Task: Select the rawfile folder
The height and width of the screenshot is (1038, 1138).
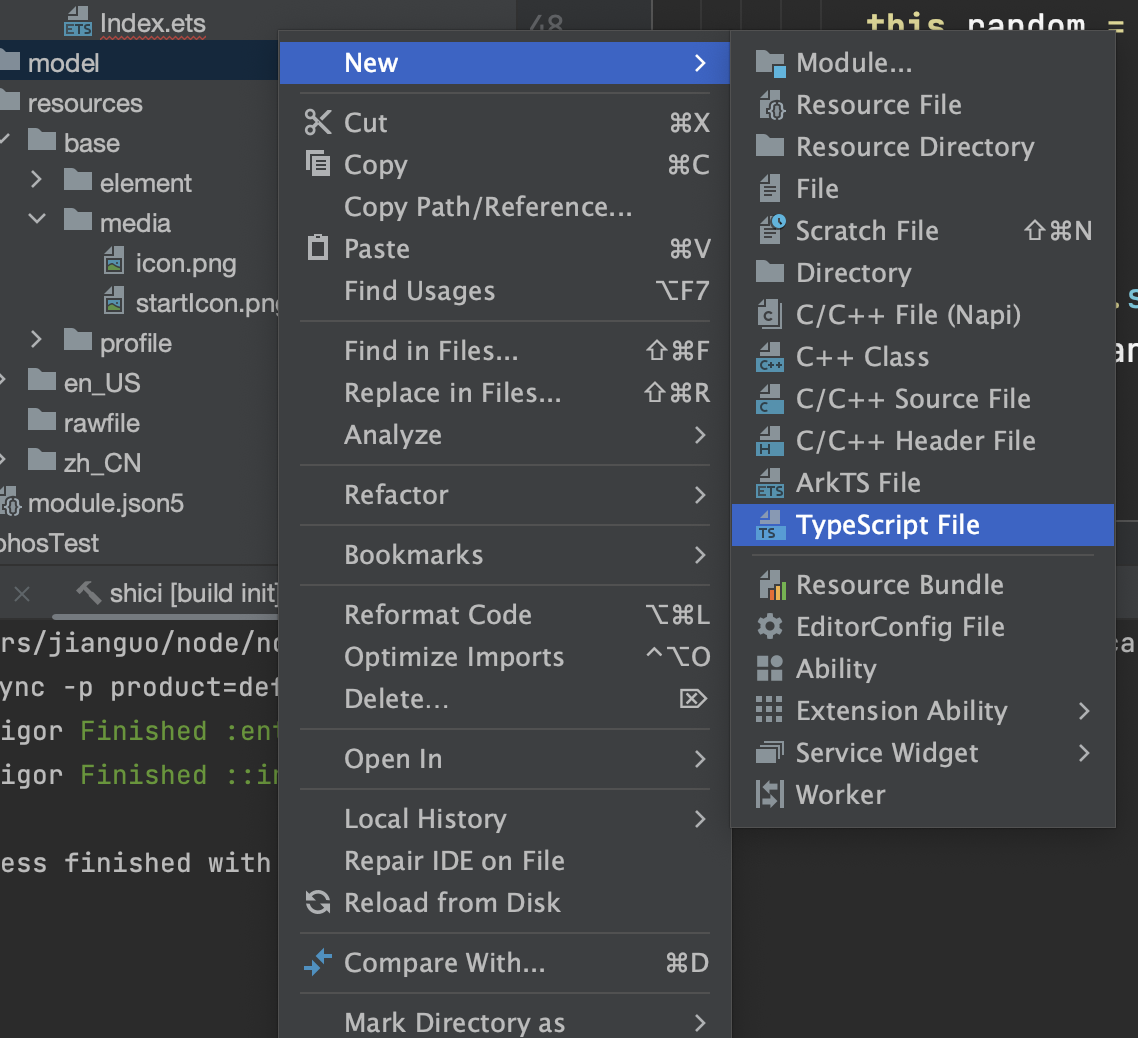Action: pos(102,423)
